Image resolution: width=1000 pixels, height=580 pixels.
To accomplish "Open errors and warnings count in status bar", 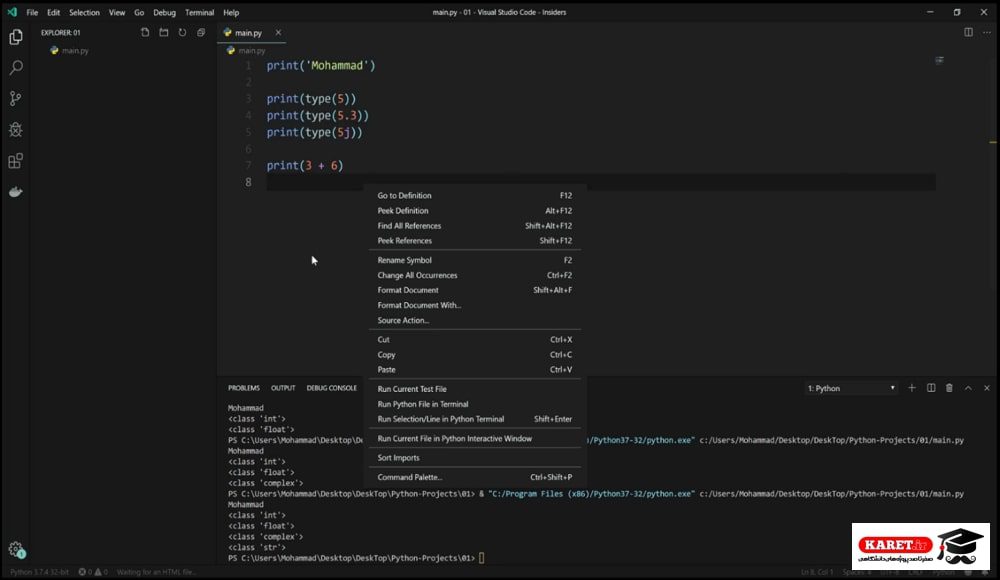I will click(x=93, y=572).
